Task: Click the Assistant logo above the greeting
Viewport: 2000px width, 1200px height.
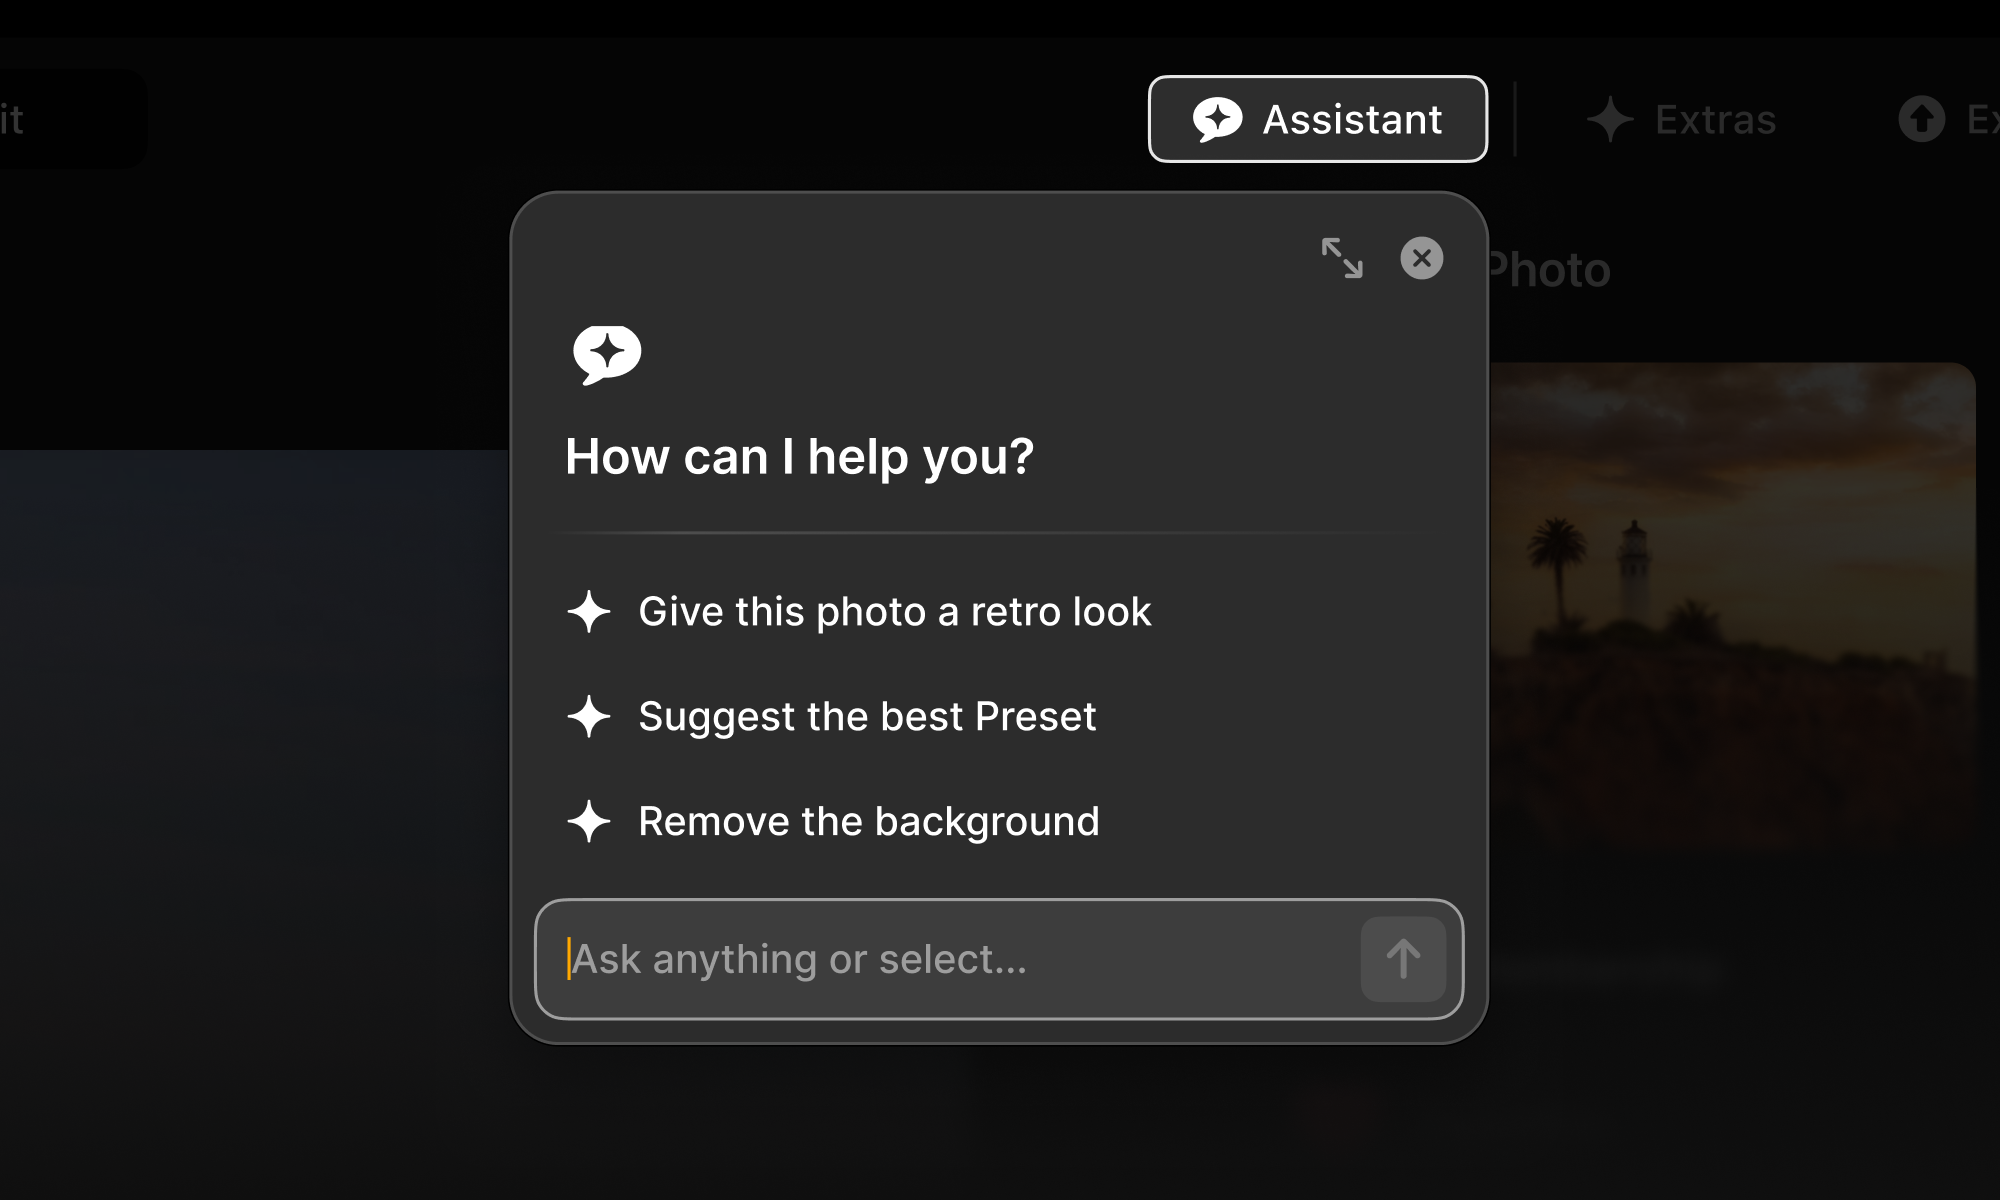Action: coord(607,354)
